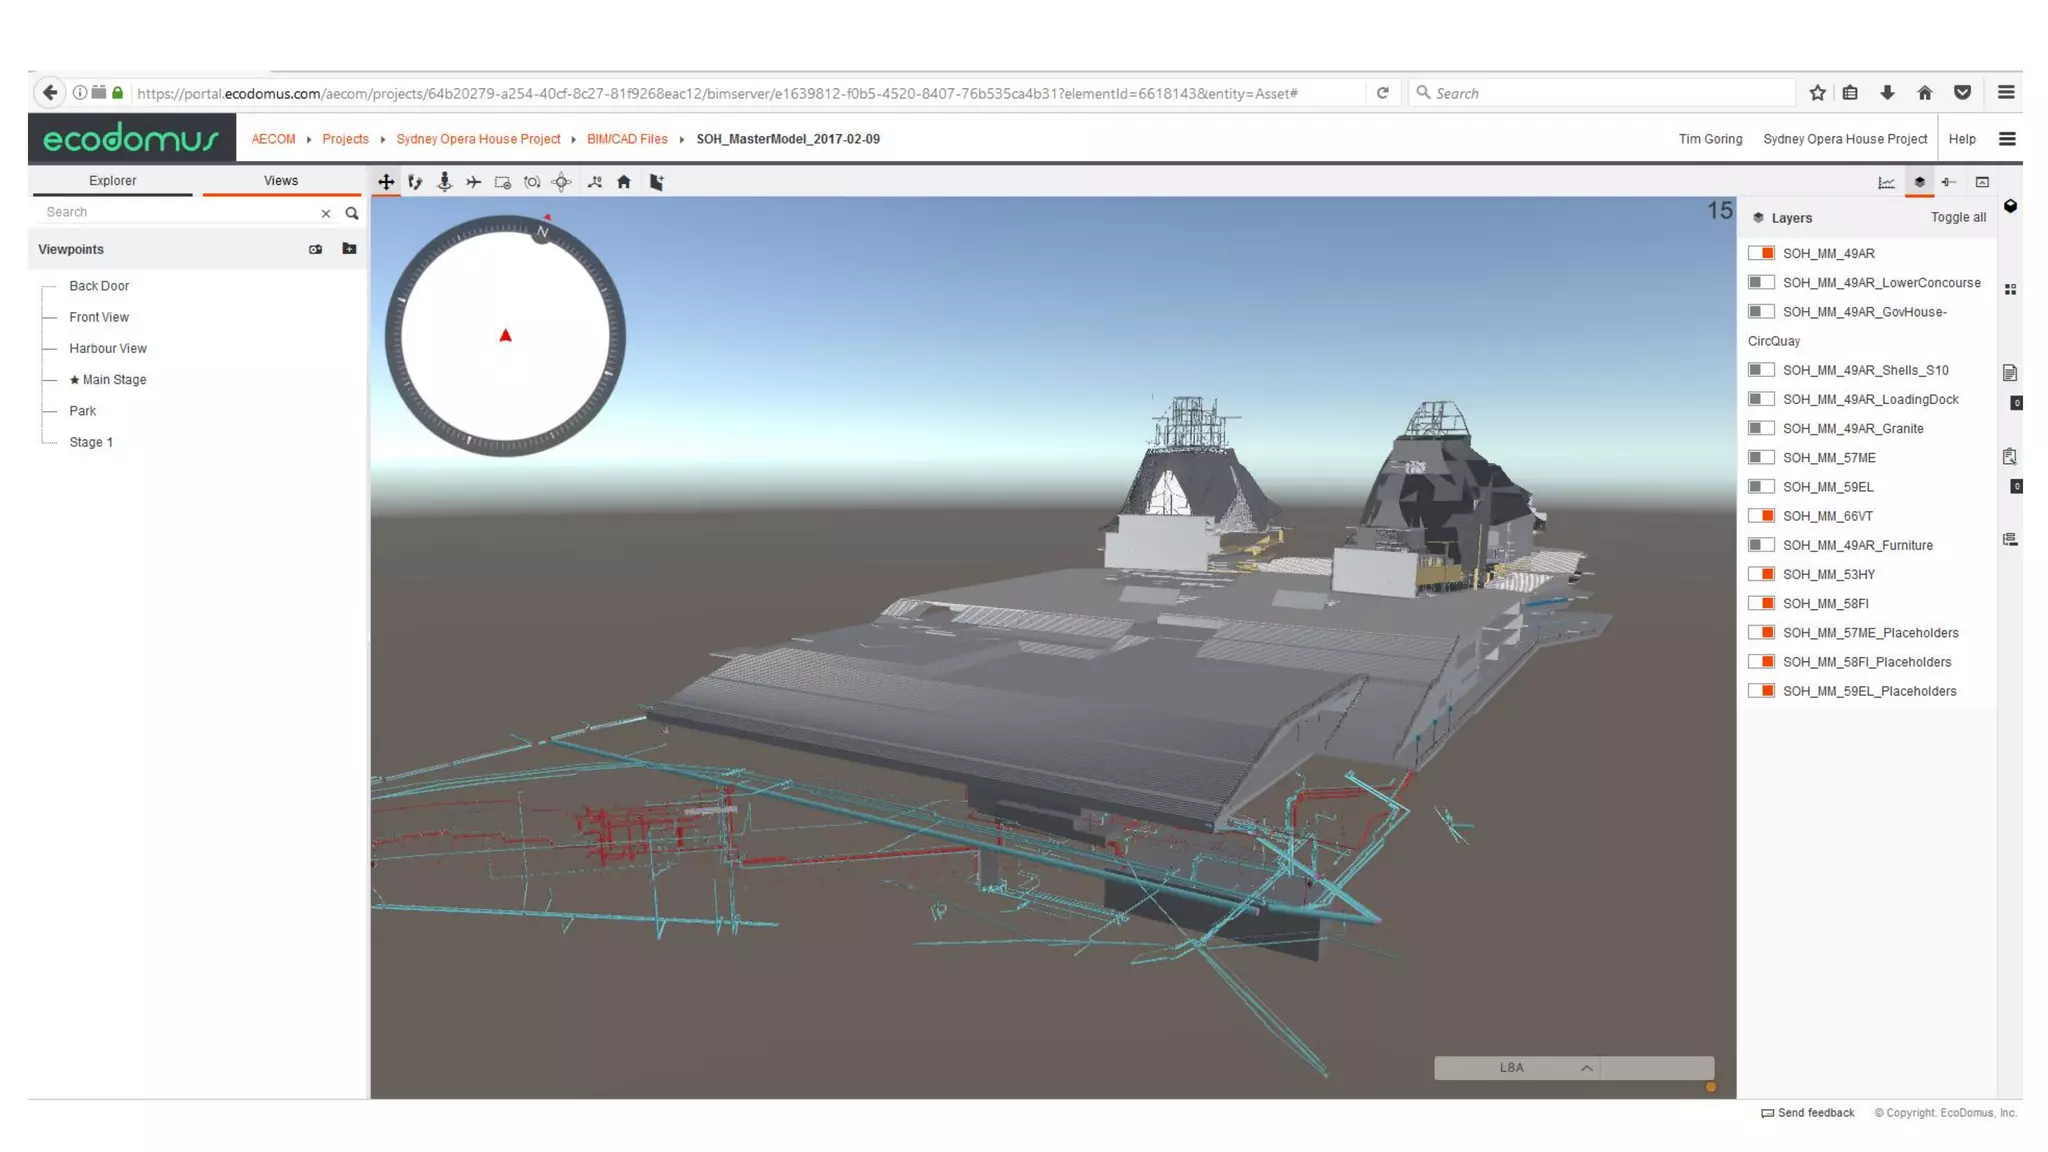Image resolution: width=2048 pixels, height=1152 pixels.
Task: Go to BIM/CAD Files breadcrumb link
Action: click(627, 139)
